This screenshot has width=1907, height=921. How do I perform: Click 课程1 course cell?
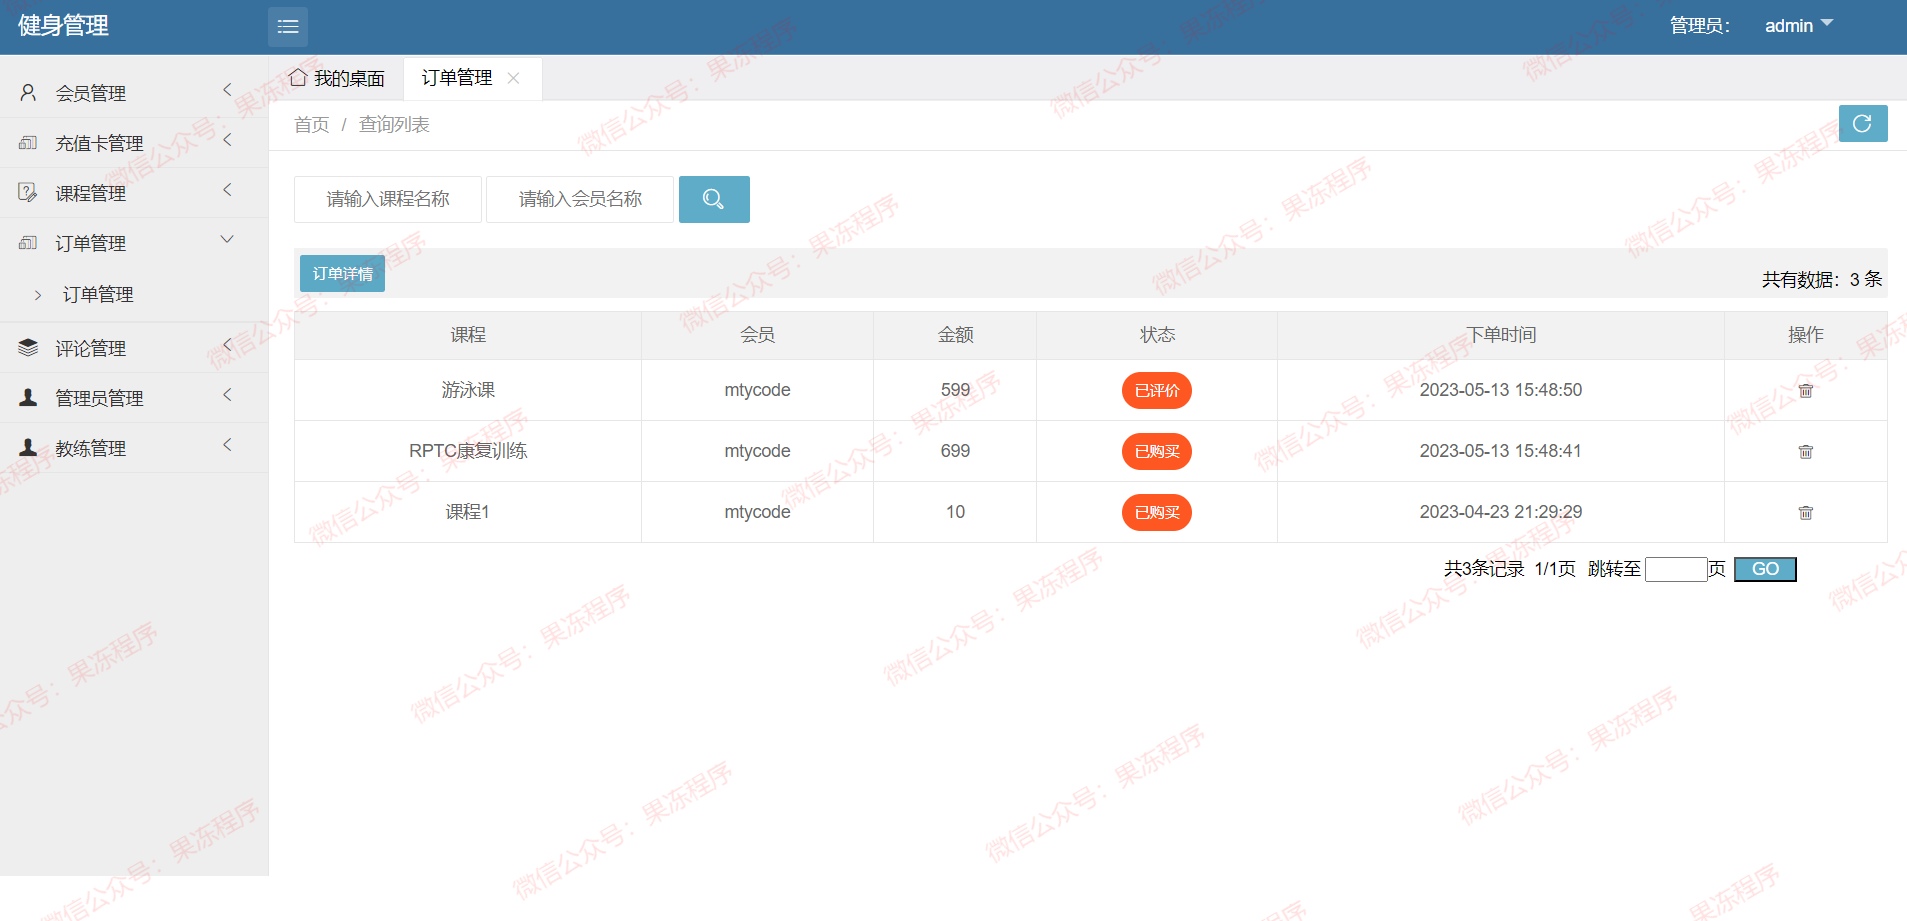coord(468,512)
